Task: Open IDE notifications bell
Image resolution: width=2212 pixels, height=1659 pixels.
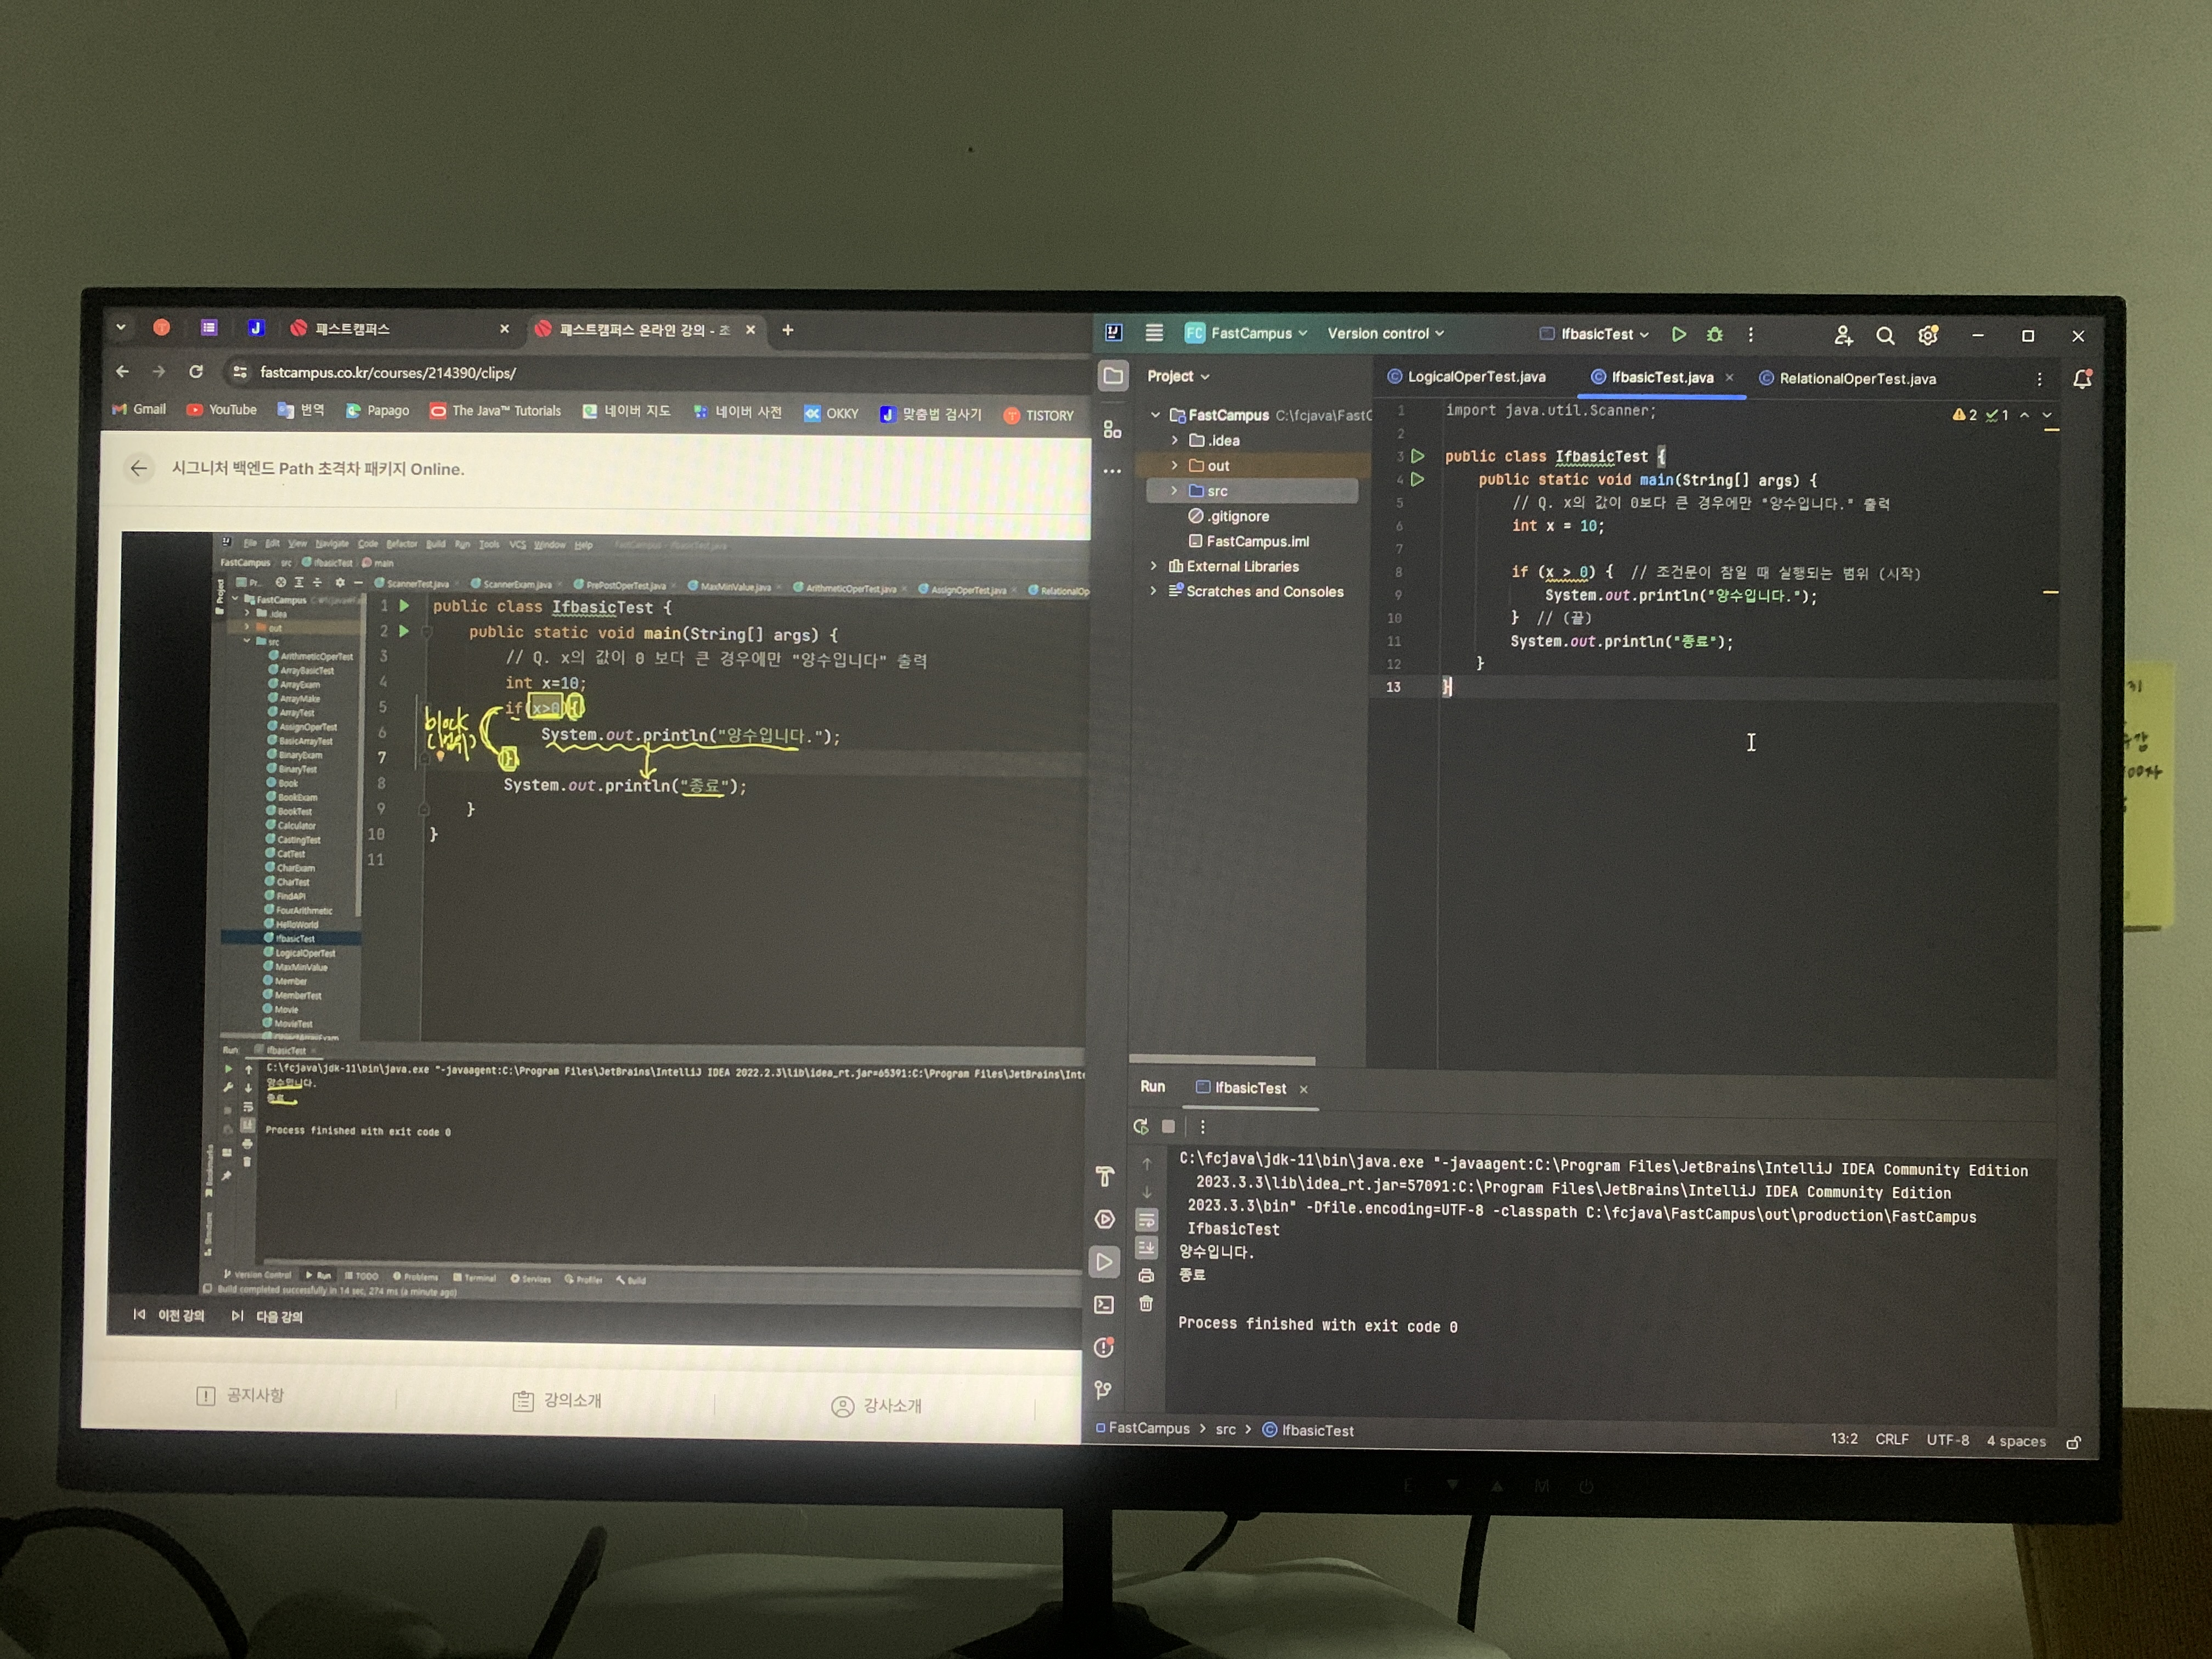Action: (x=2083, y=379)
